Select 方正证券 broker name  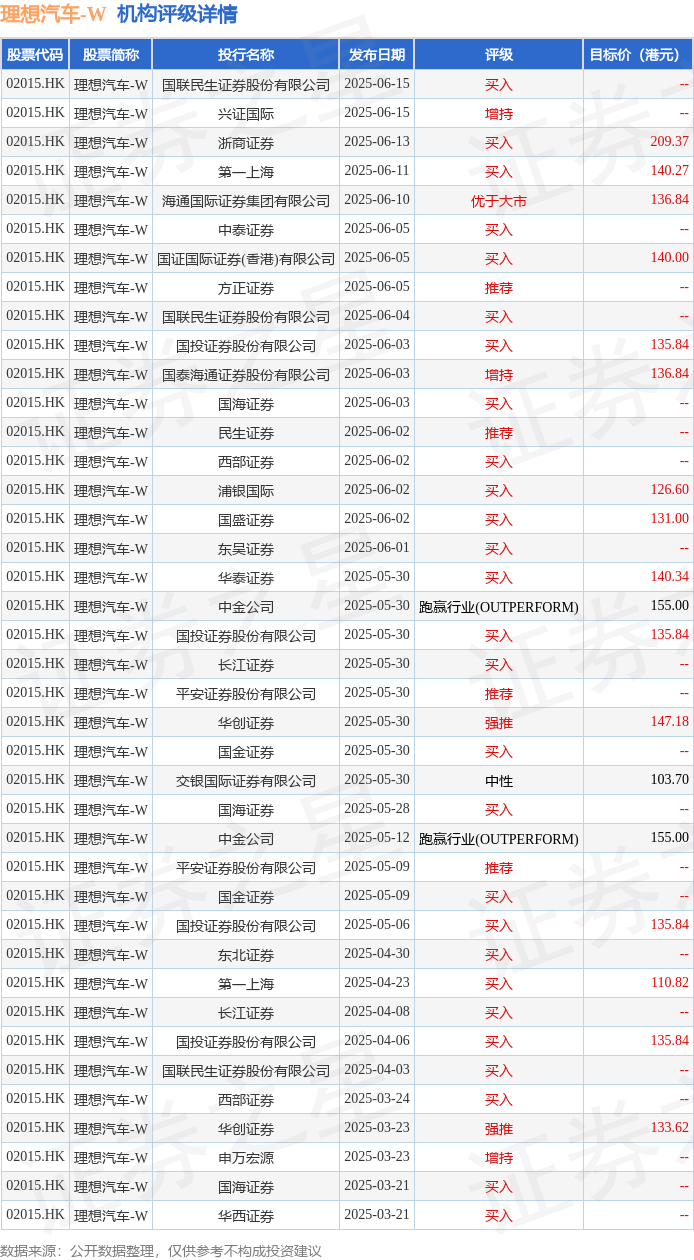pos(246,288)
